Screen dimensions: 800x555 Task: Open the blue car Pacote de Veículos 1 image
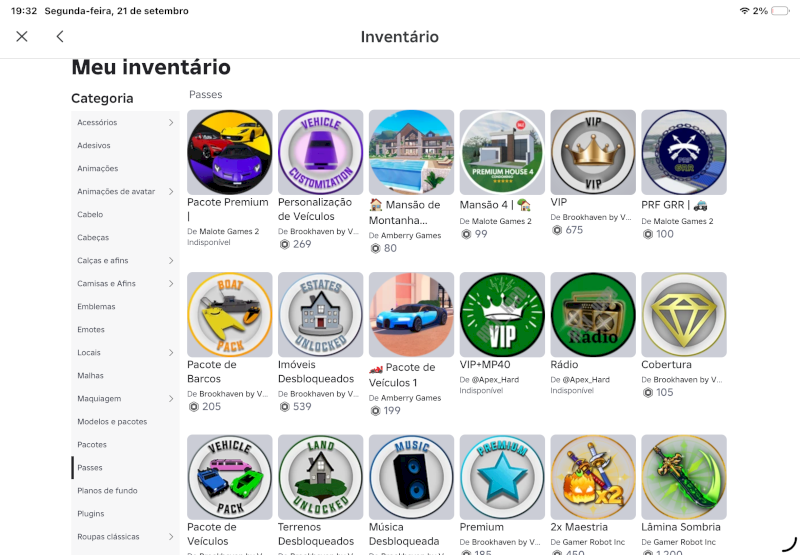click(x=411, y=315)
